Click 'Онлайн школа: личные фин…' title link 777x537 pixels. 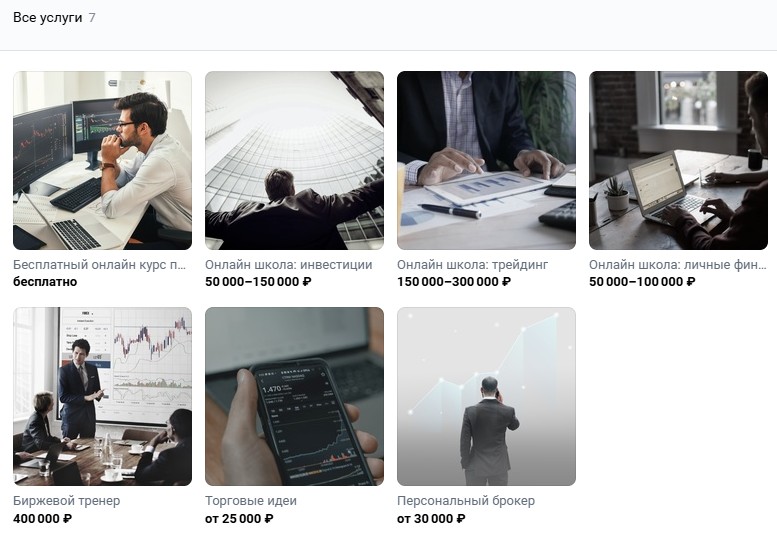pos(677,265)
